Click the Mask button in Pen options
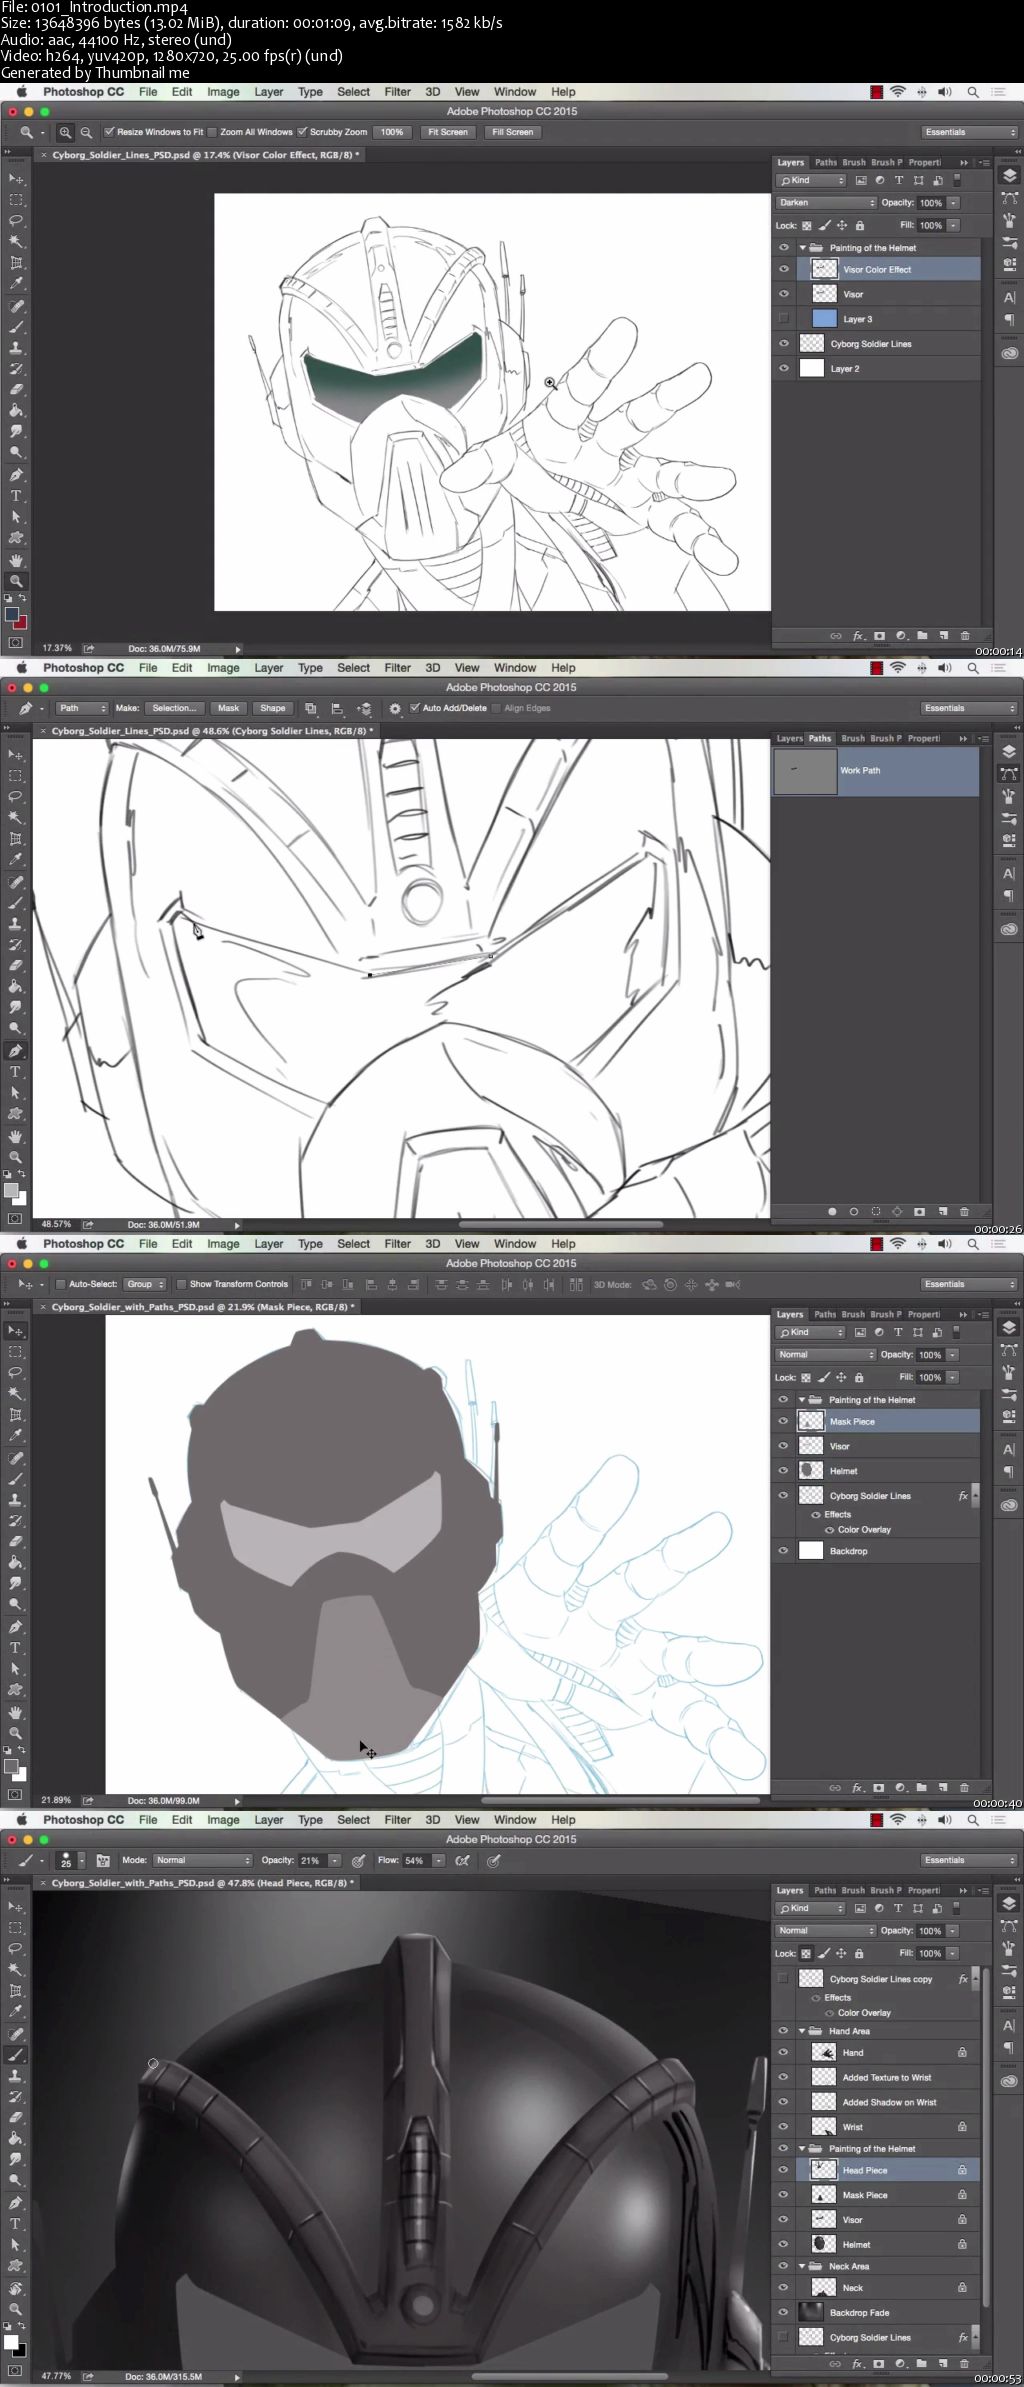 [228, 708]
